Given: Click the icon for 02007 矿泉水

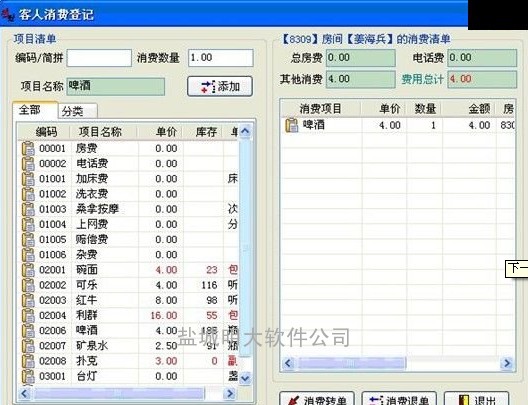Looking at the screenshot, I should (x=28, y=346).
